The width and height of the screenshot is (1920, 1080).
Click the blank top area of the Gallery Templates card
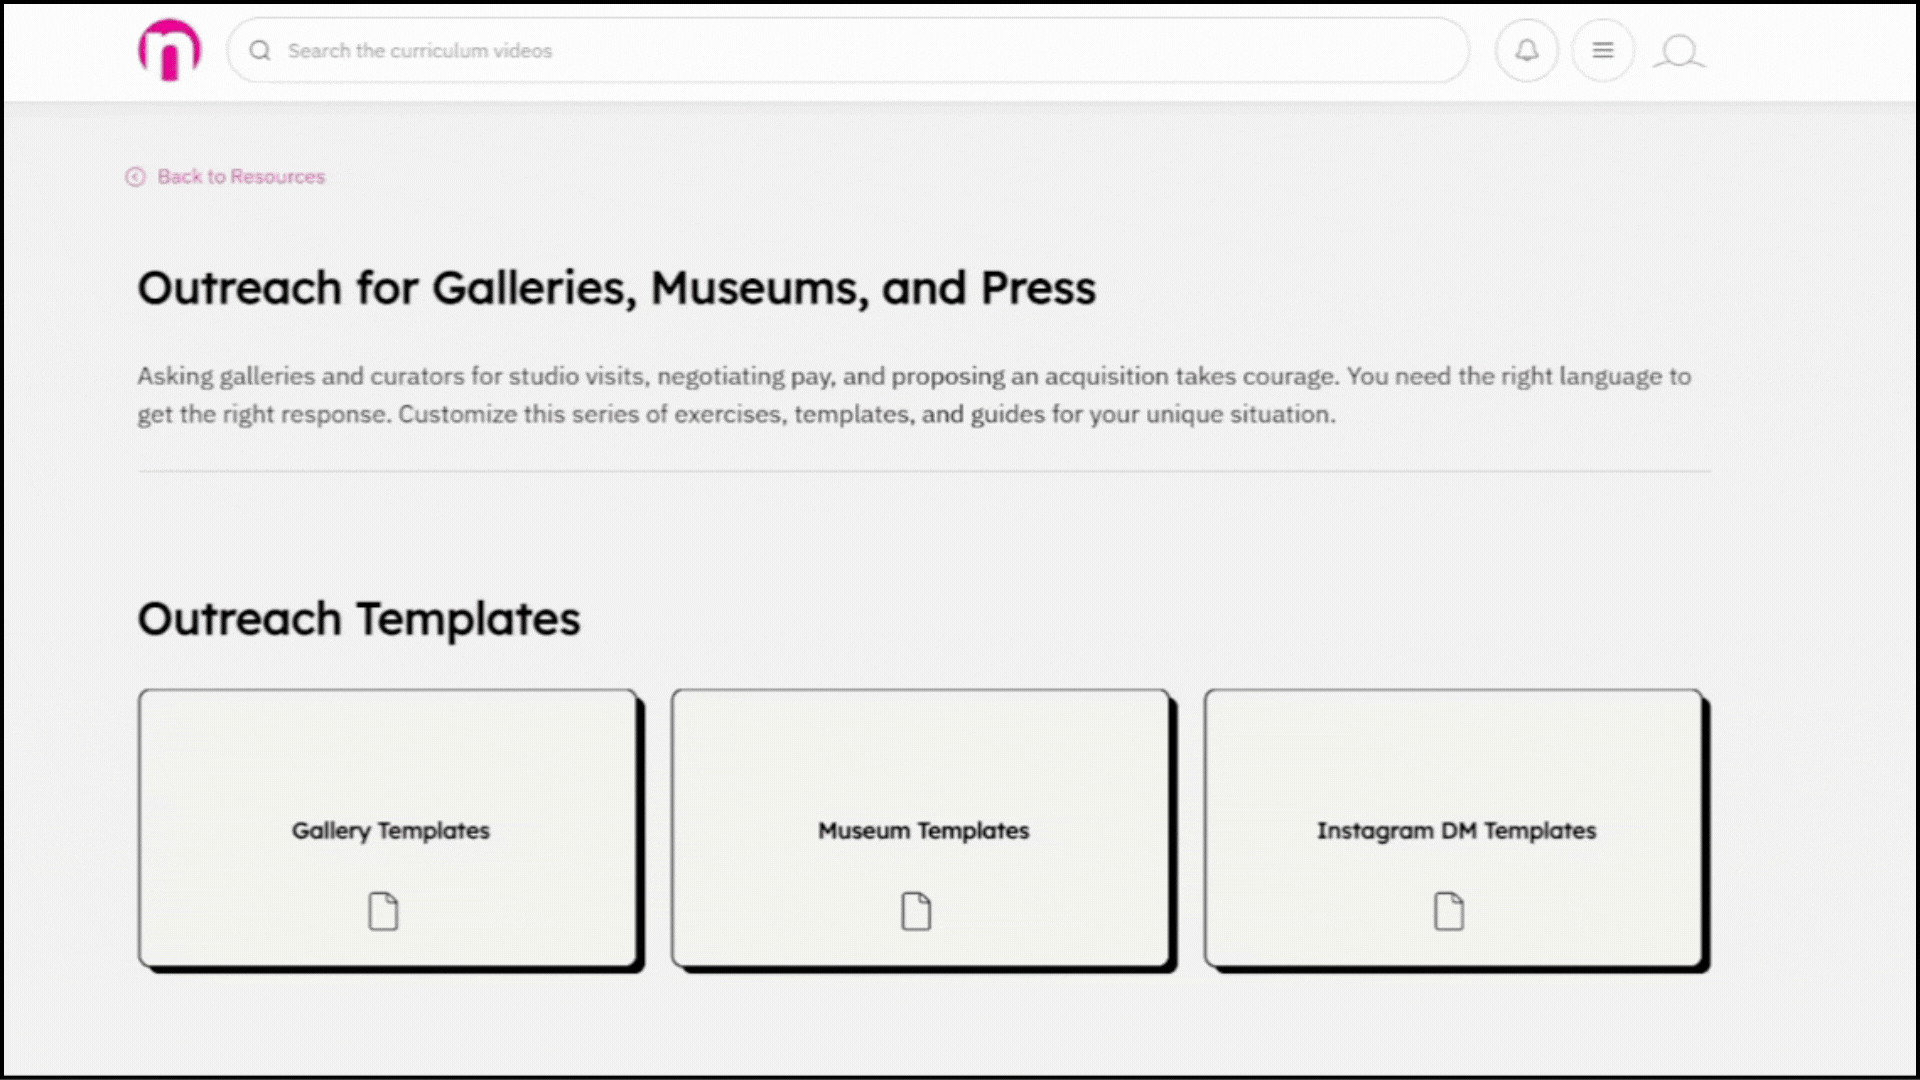tap(388, 745)
